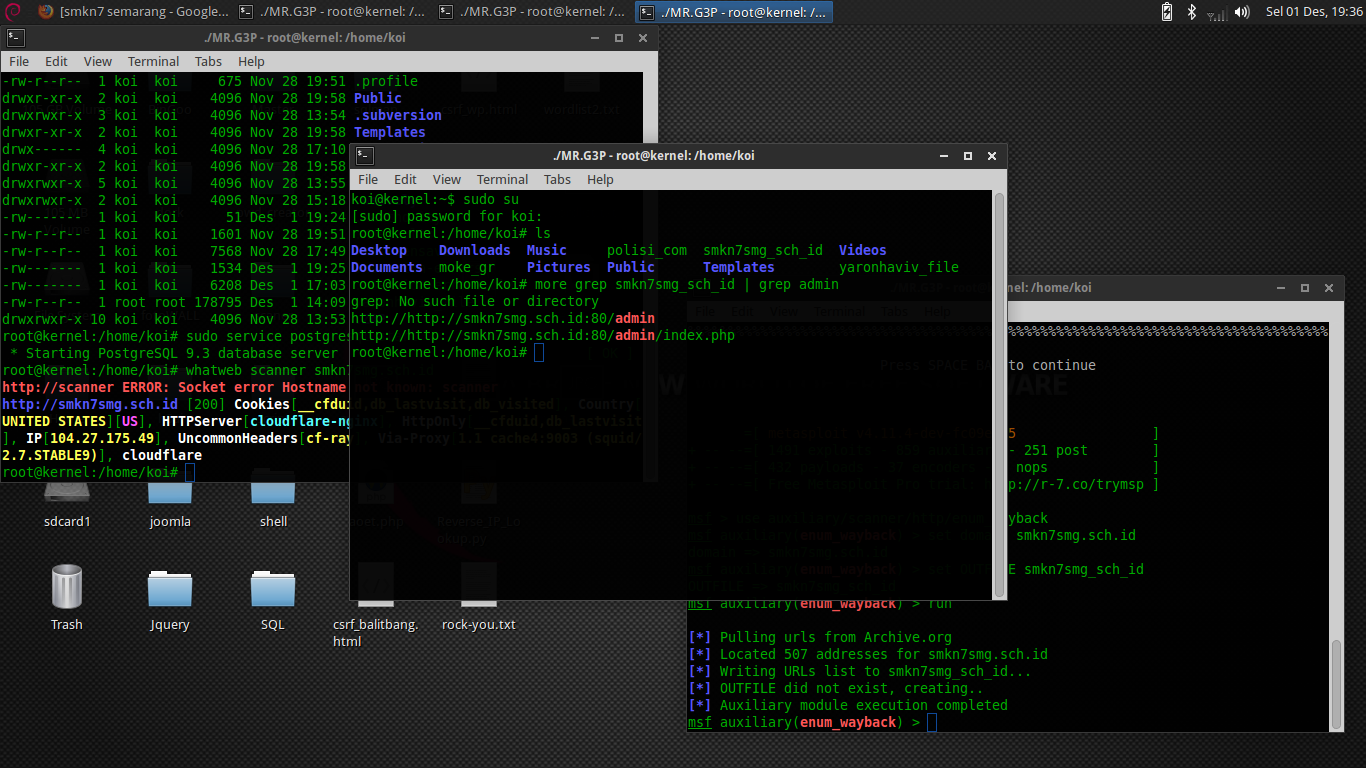Open the Debian applications menu logo
Screen dimensions: 1366x768
12,12
